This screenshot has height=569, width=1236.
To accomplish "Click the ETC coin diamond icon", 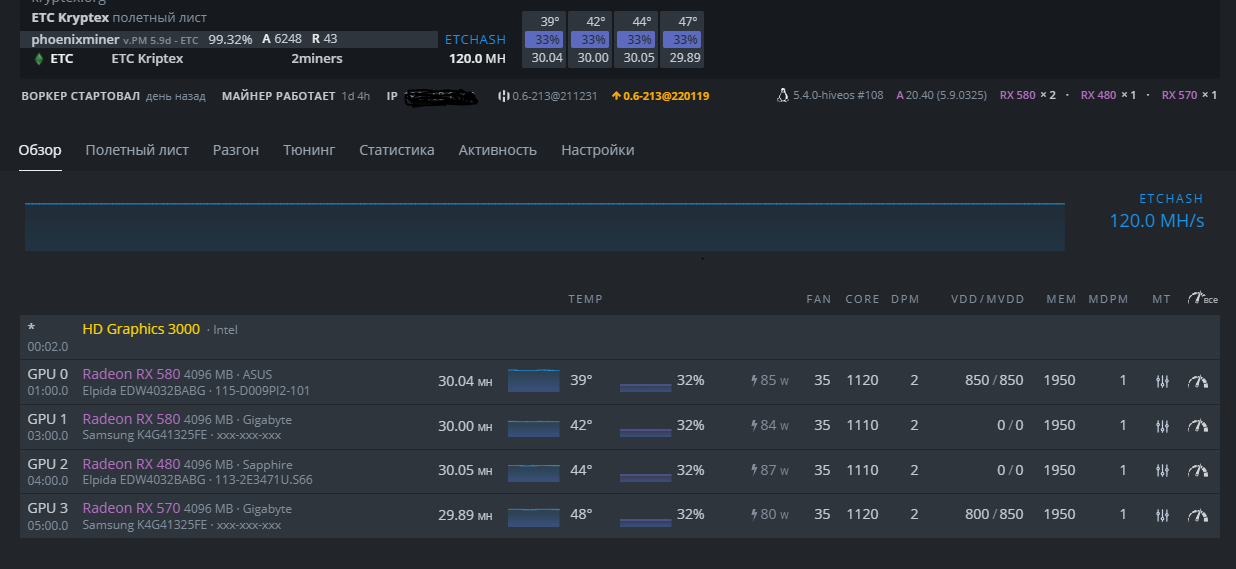I will [39, 59].
